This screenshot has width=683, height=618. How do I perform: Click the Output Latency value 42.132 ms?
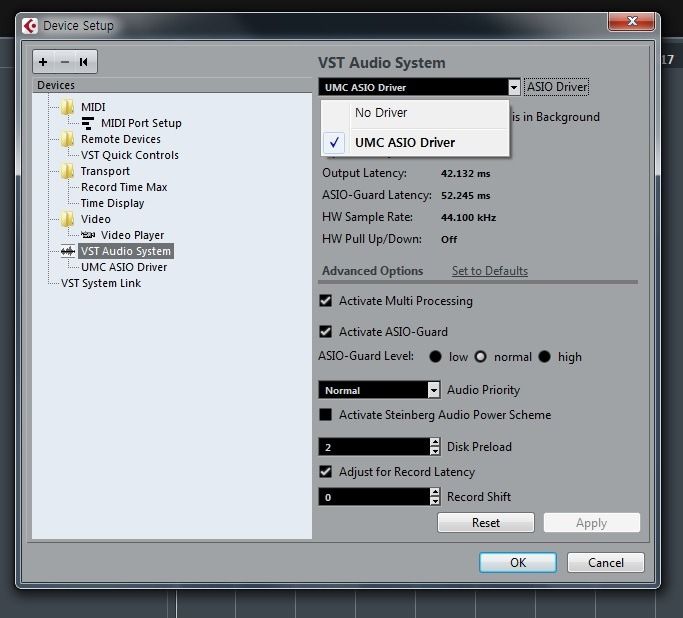click(x=465, y=174)
